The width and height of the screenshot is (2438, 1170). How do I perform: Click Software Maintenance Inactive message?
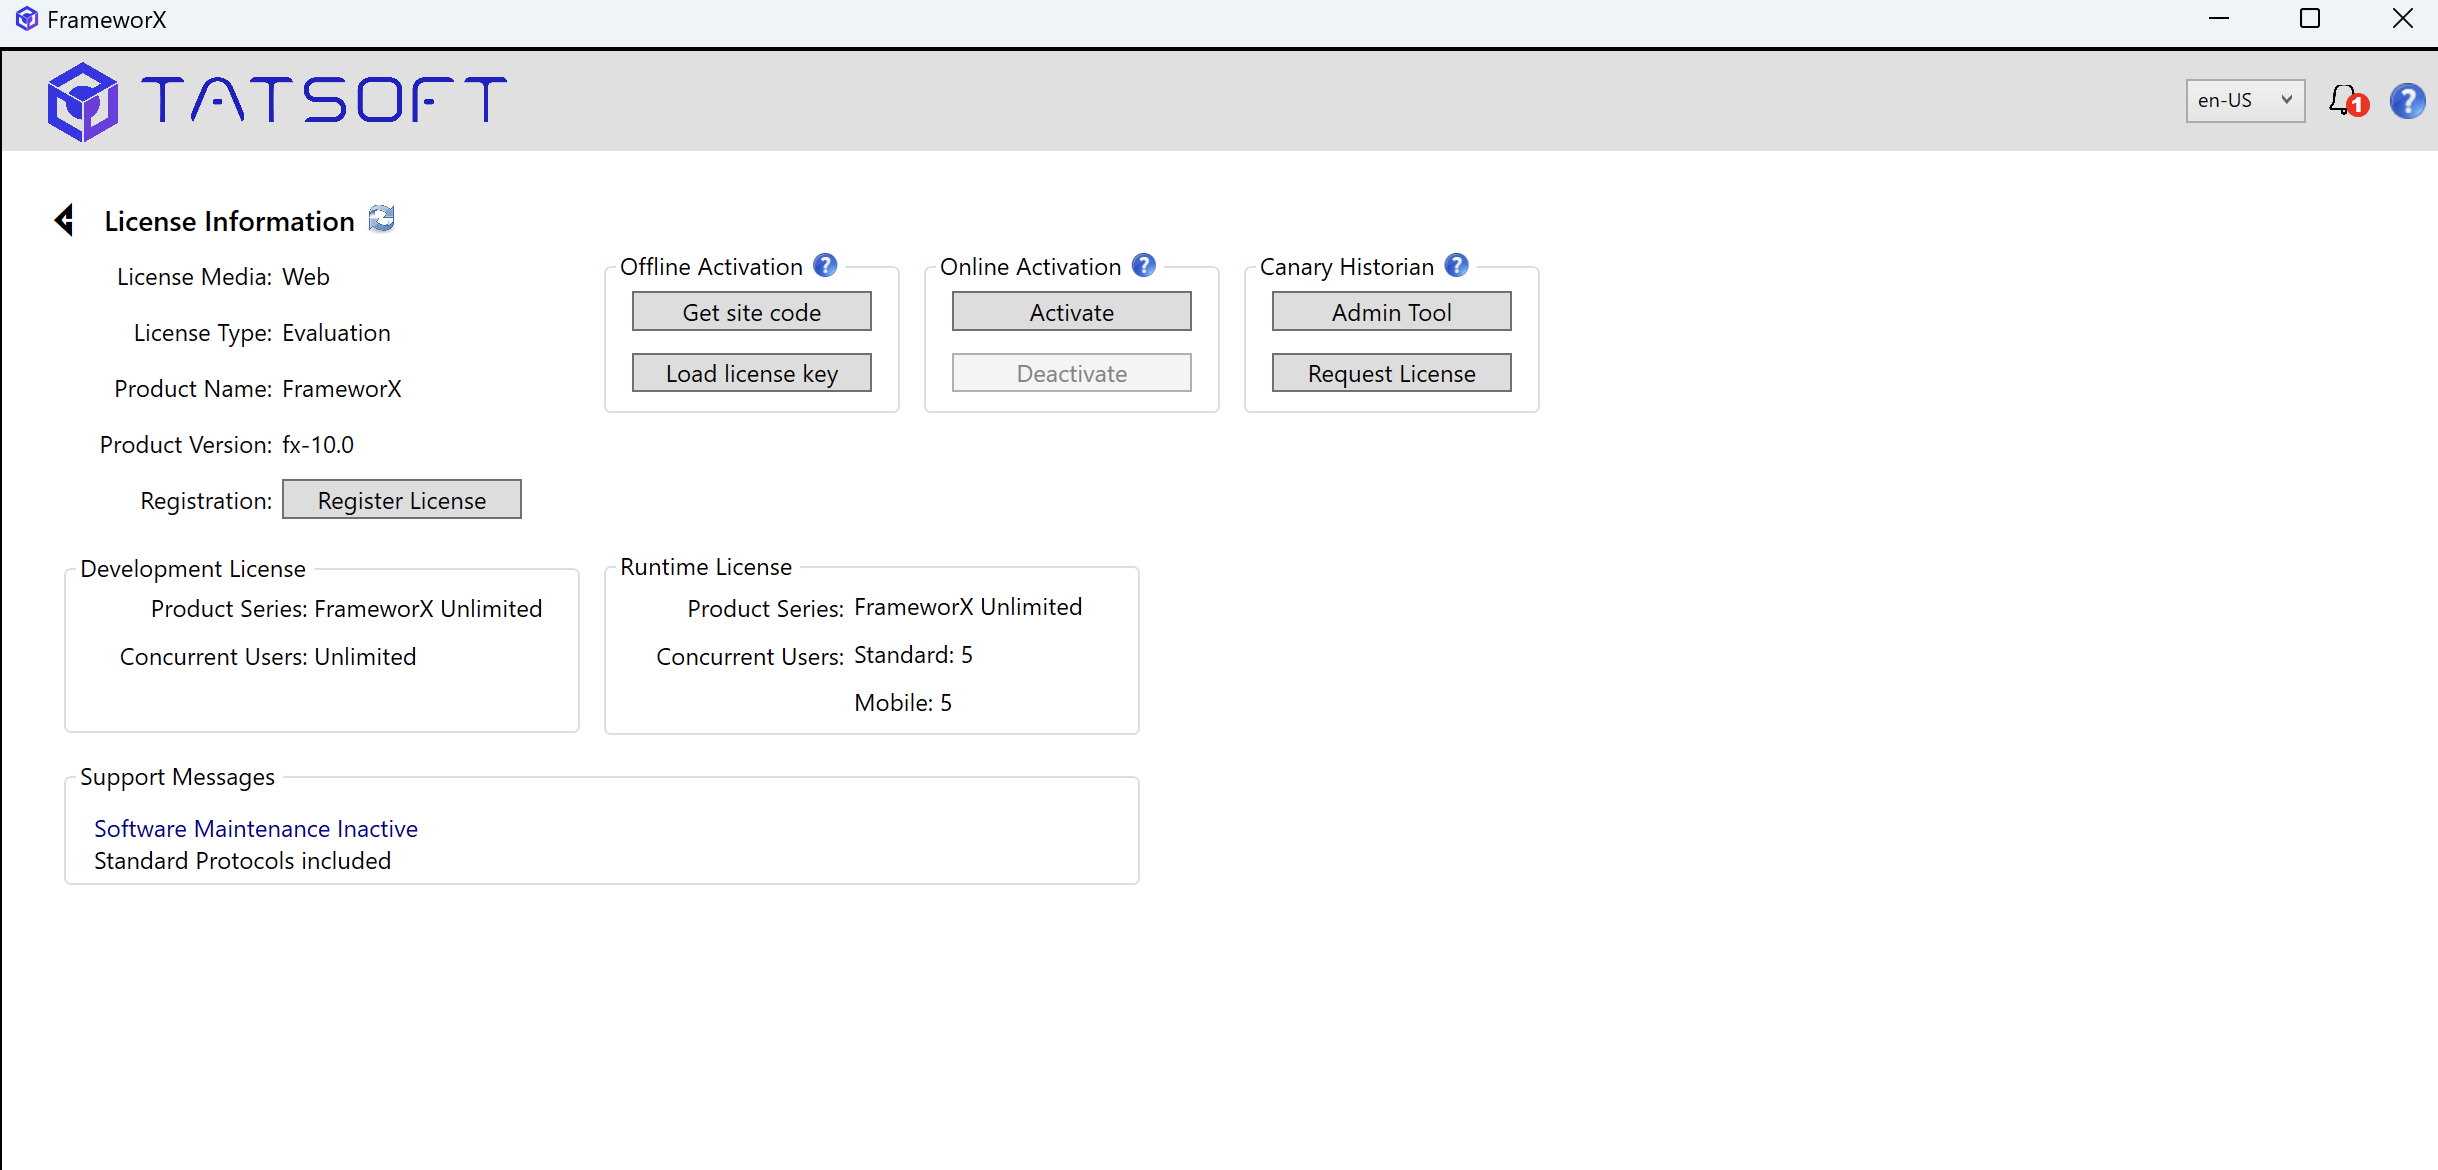coord(256,829)
